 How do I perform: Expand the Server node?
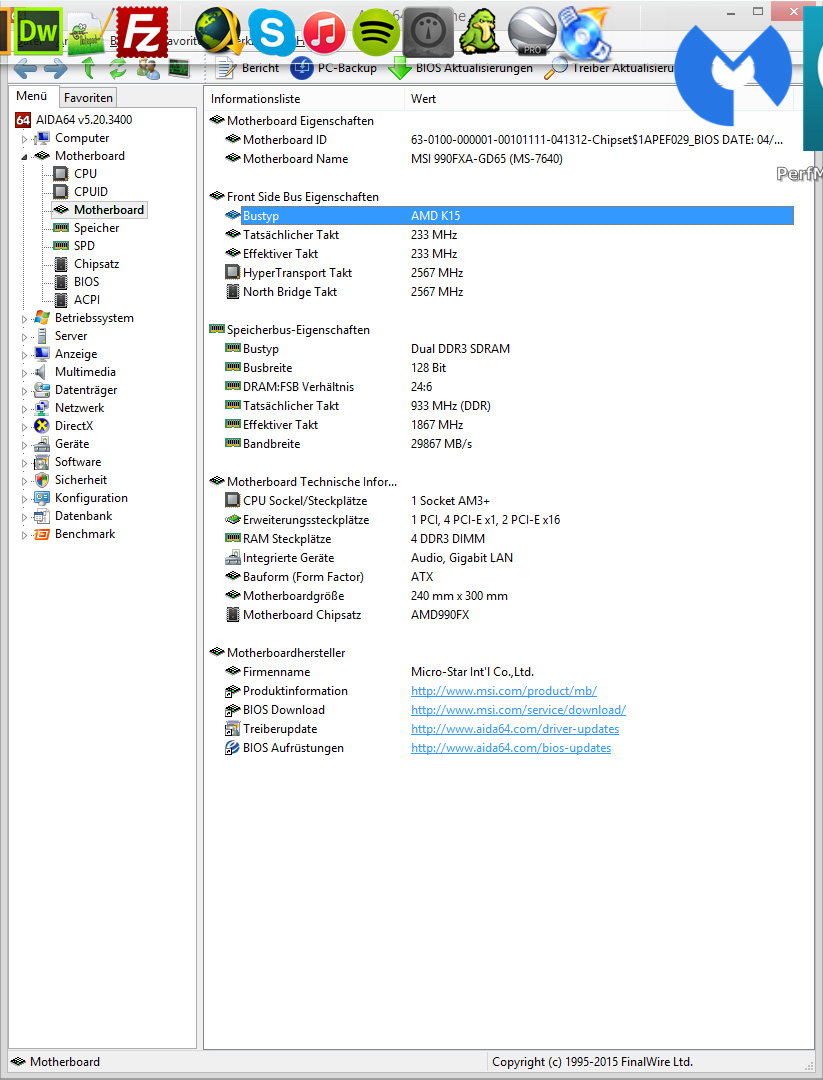coord(24,336)
